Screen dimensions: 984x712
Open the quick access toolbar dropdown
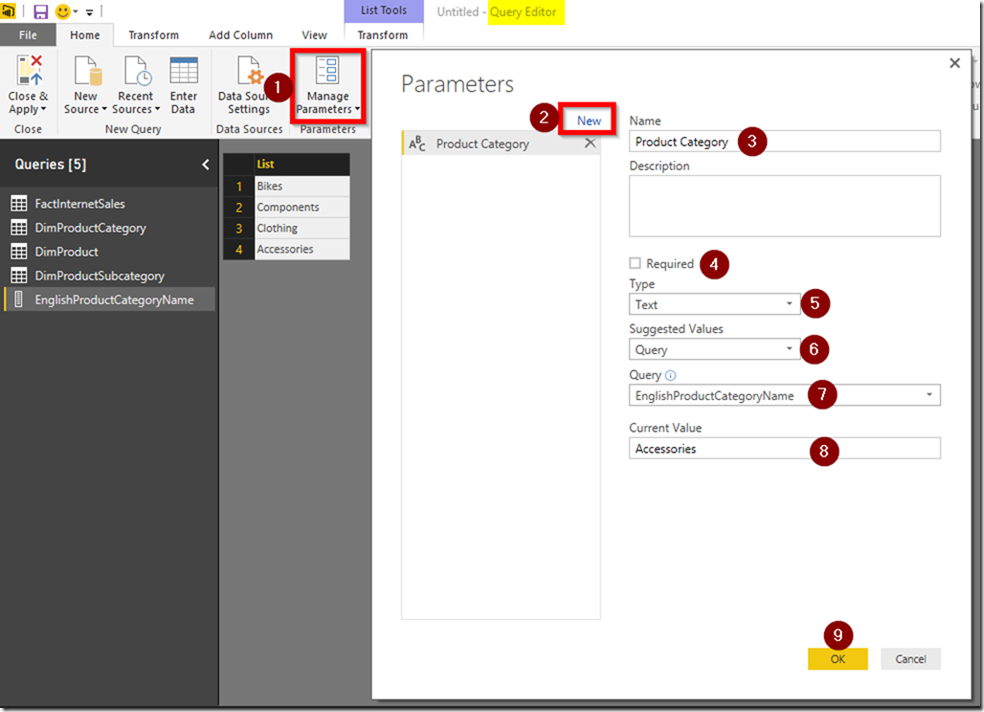[90, 12]
